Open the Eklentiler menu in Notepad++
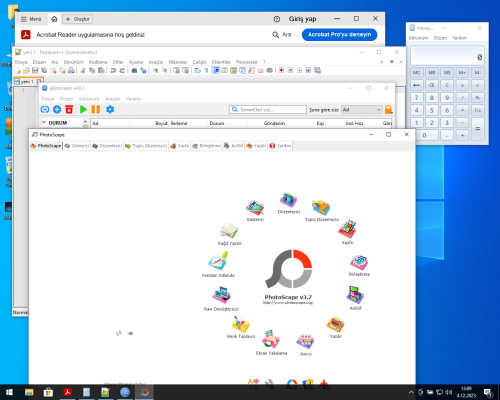Screen dimensions: 500x400 coord(221,62)
